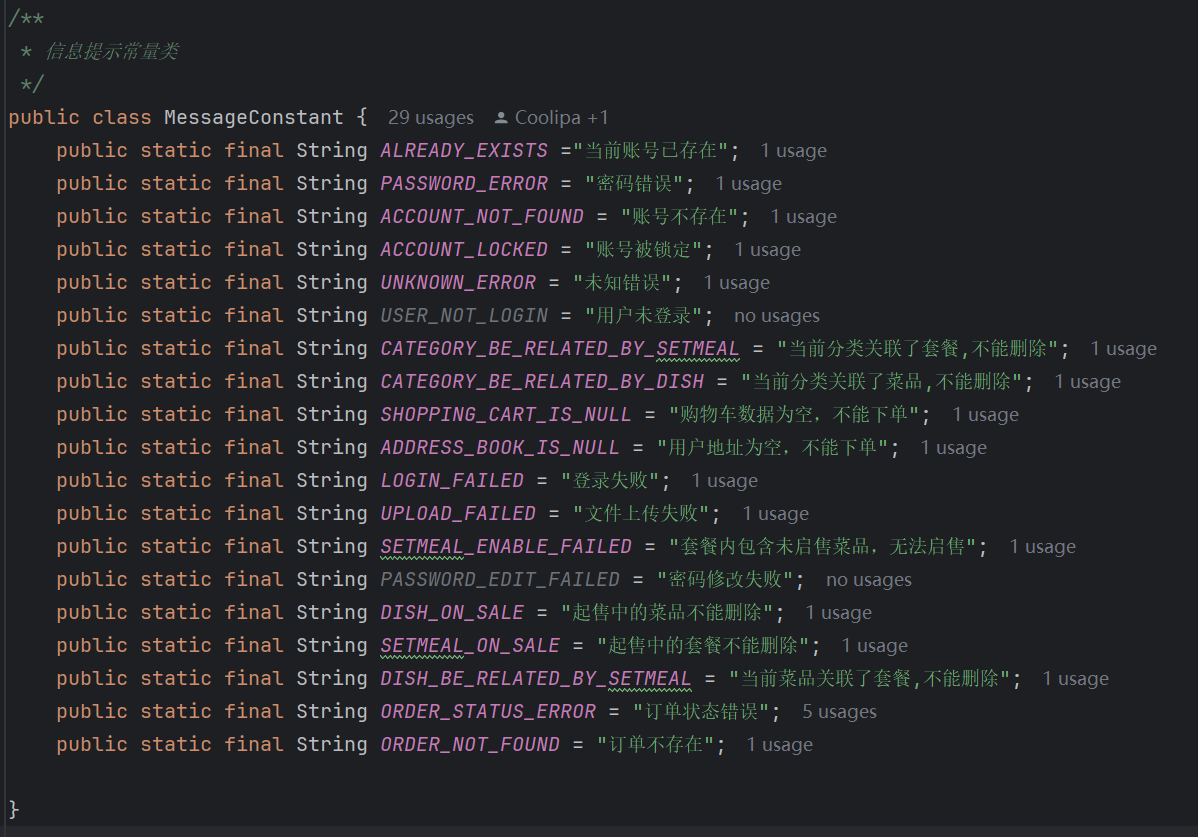Select the ALREADY_EXISTS constant name

tap(464, 150)
